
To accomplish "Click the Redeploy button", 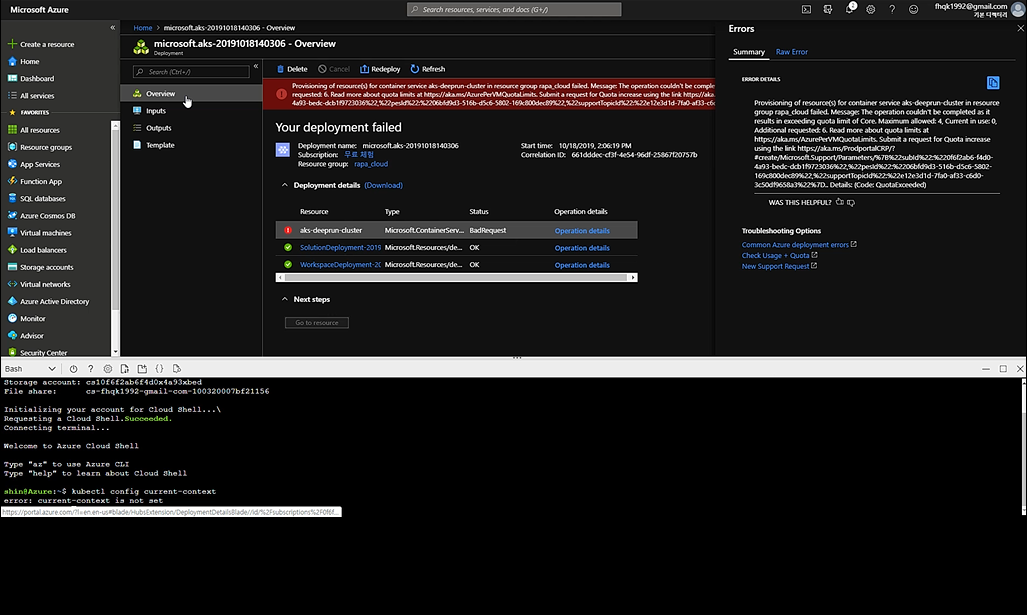I will point(380,69).
